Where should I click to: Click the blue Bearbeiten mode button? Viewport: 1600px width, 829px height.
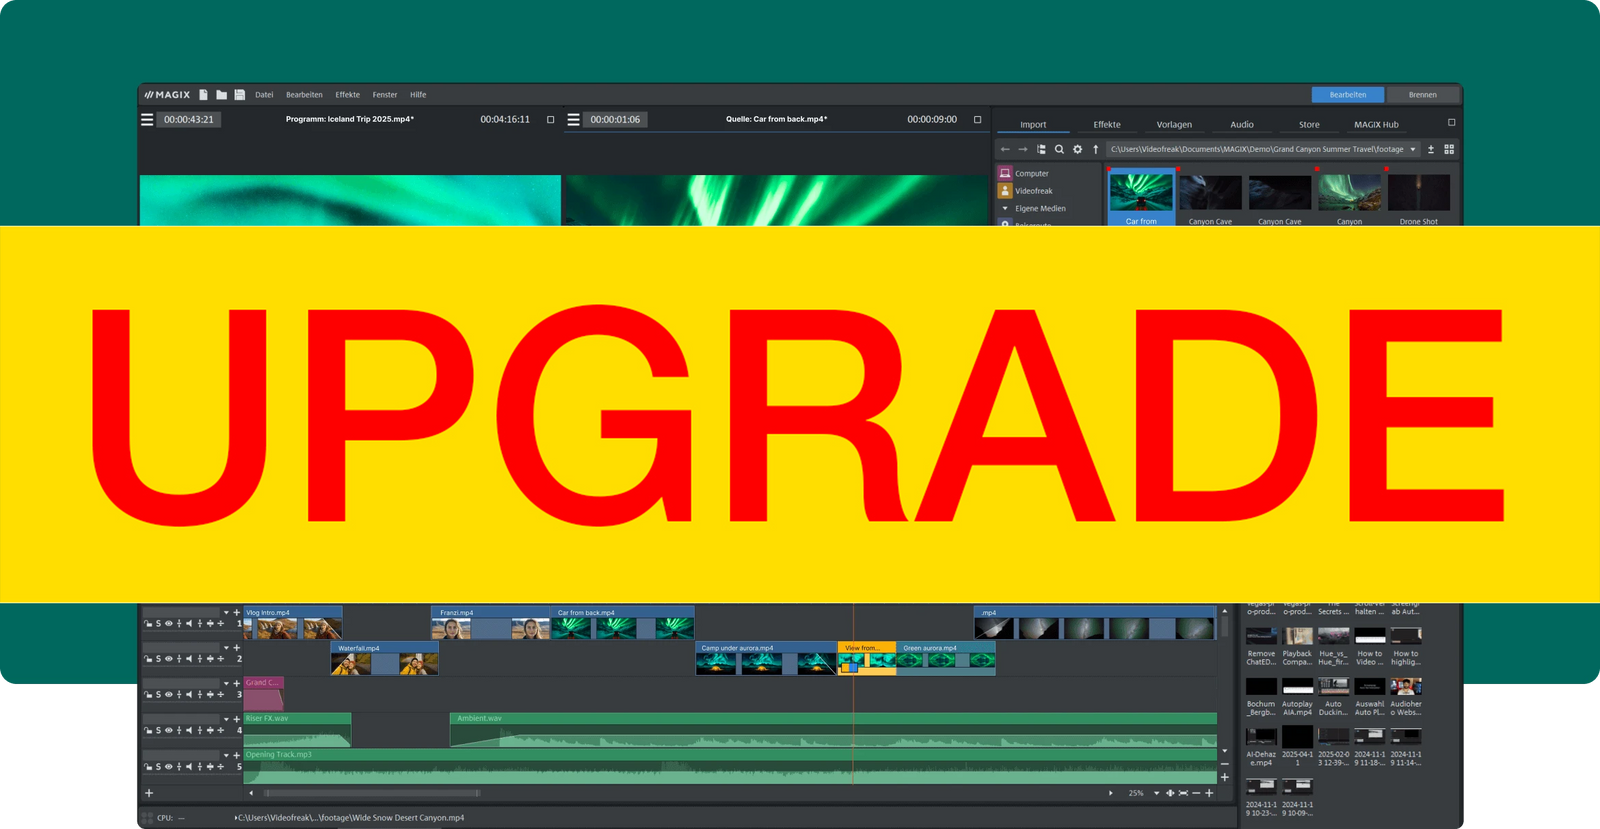[x=1348, y=95]
